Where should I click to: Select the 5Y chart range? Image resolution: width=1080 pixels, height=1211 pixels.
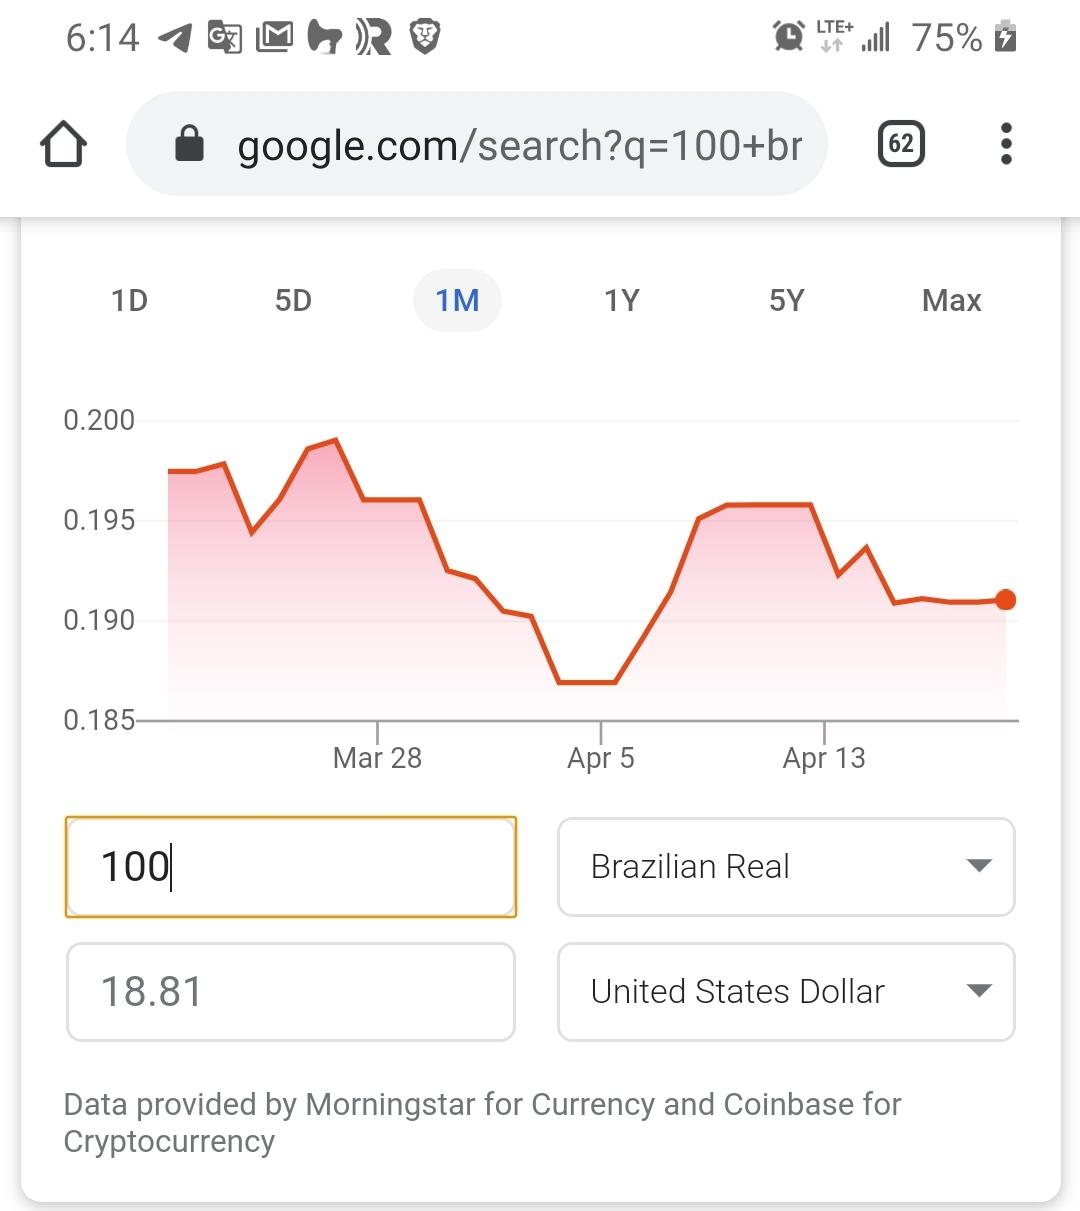click(x=786, y=300)
